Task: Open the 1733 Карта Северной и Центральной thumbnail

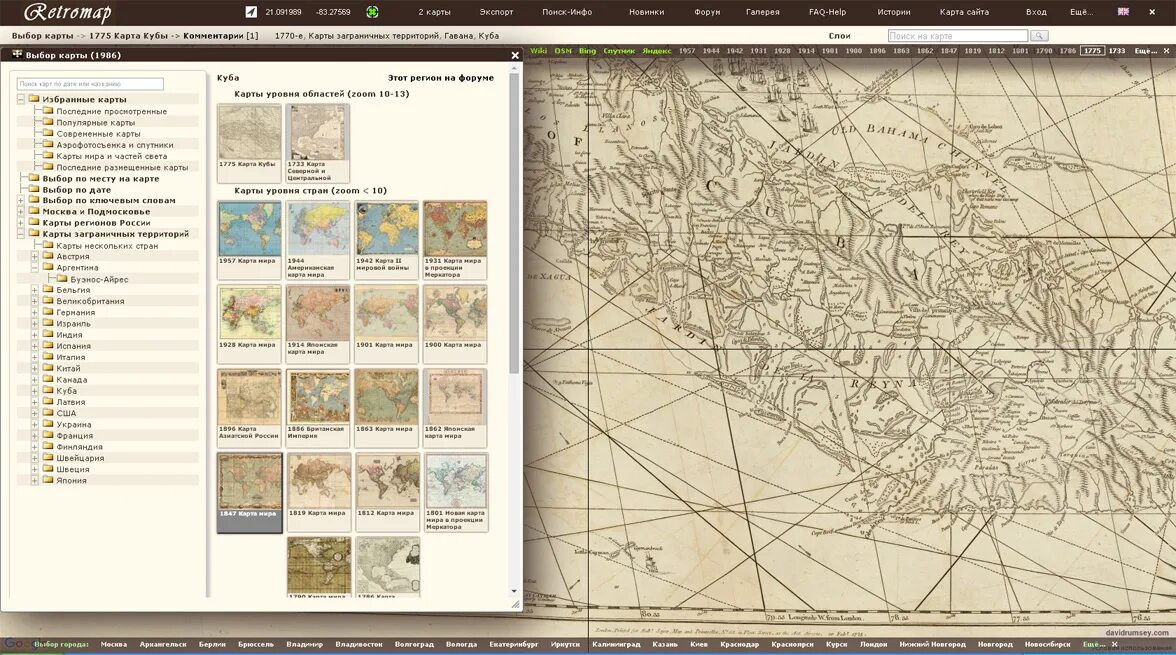Action: pos(318,143)
